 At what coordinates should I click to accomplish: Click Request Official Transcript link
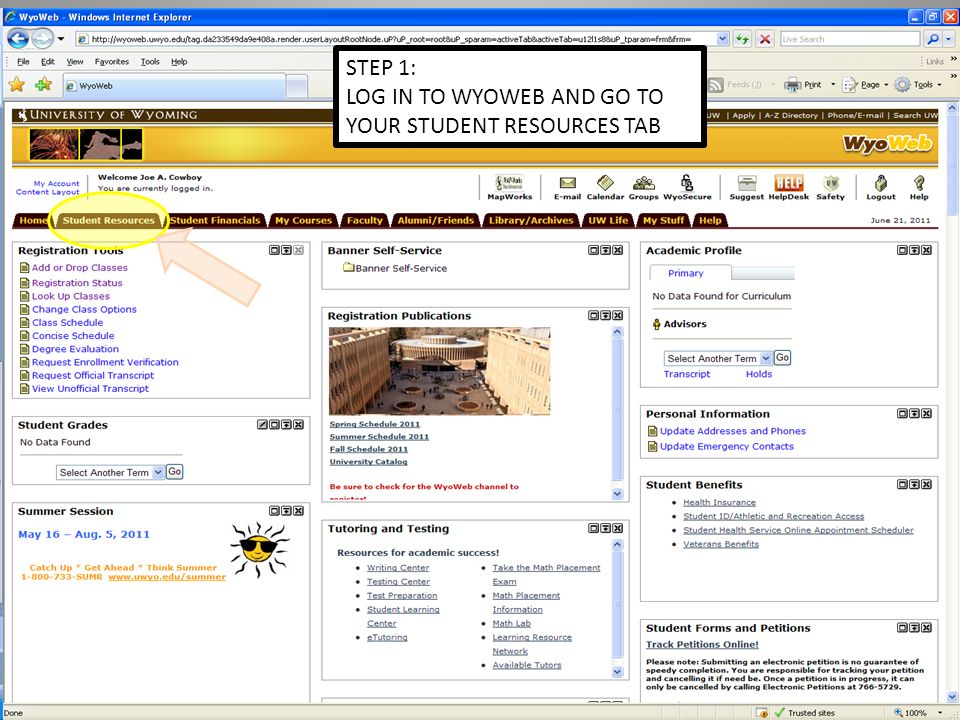click(x=93, y=375)
